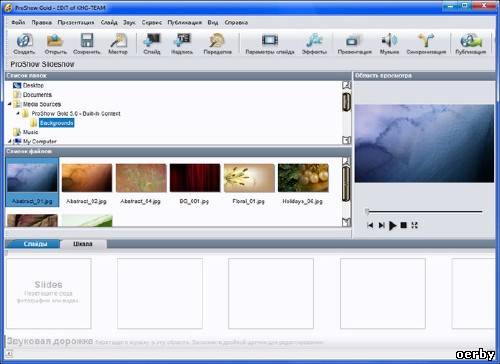This screenshot has height=364, width=500.
Task: Click the folder list scroll-up arrow
Action: [347, 85]
